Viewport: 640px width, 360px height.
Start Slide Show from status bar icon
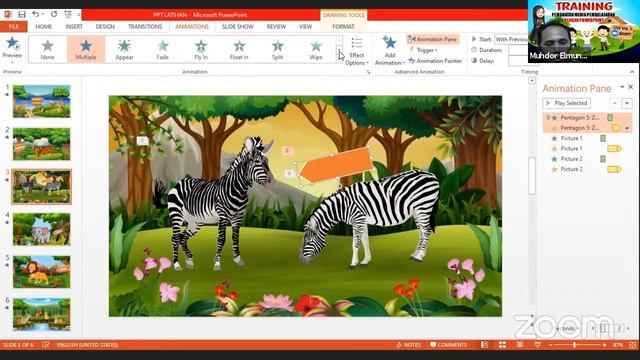click(x=537, y=345)
